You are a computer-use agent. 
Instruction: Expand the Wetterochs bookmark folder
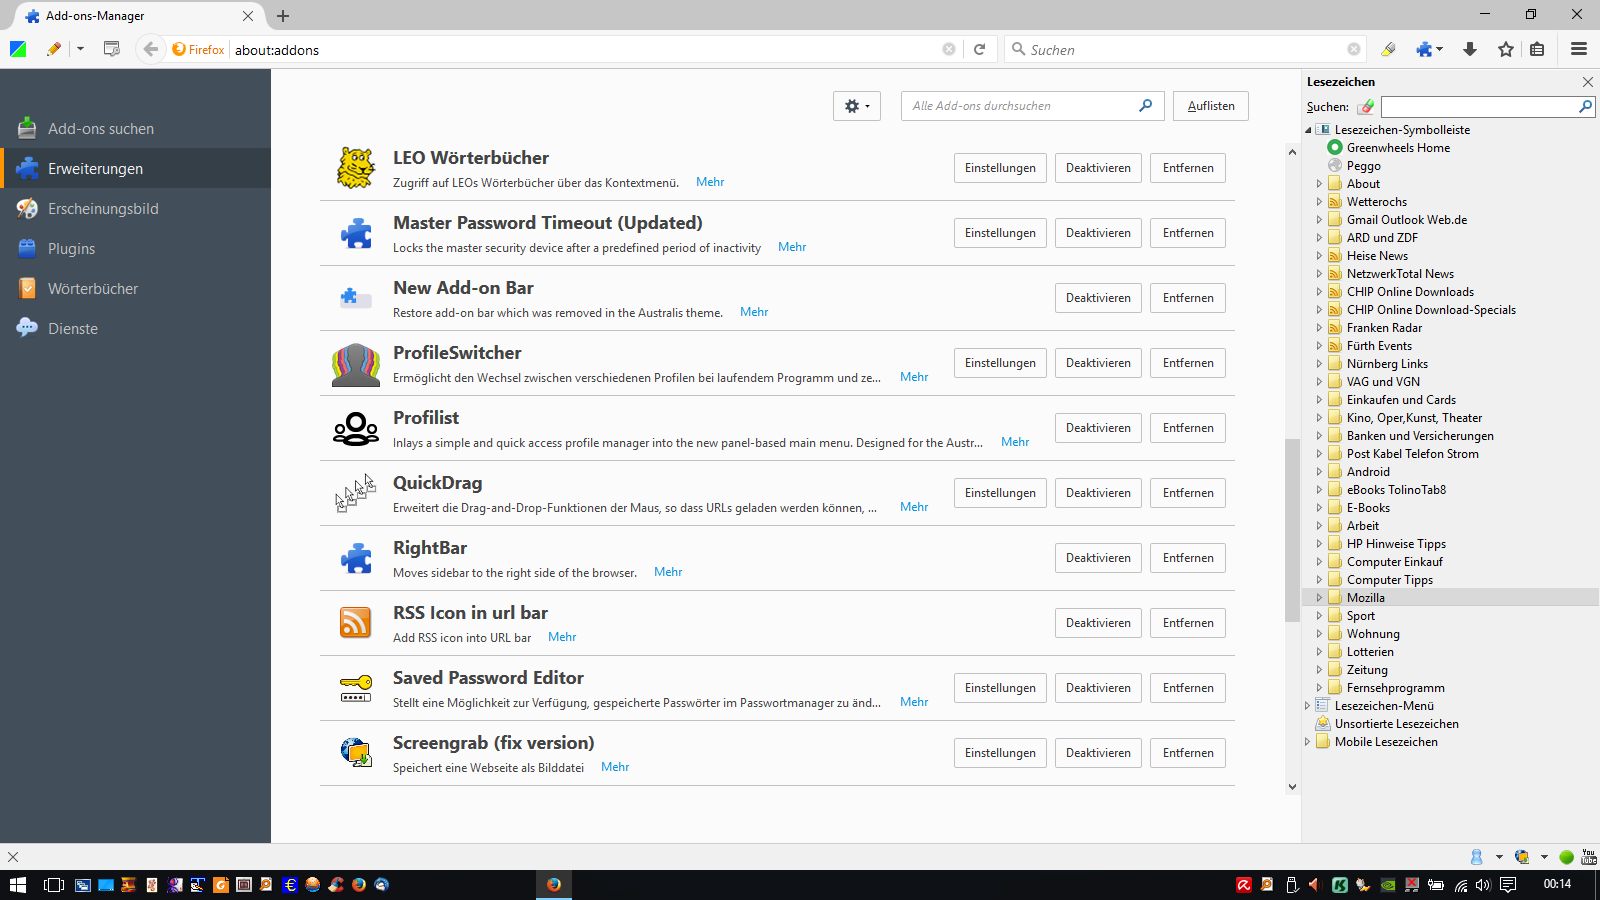pos(1319,202)
